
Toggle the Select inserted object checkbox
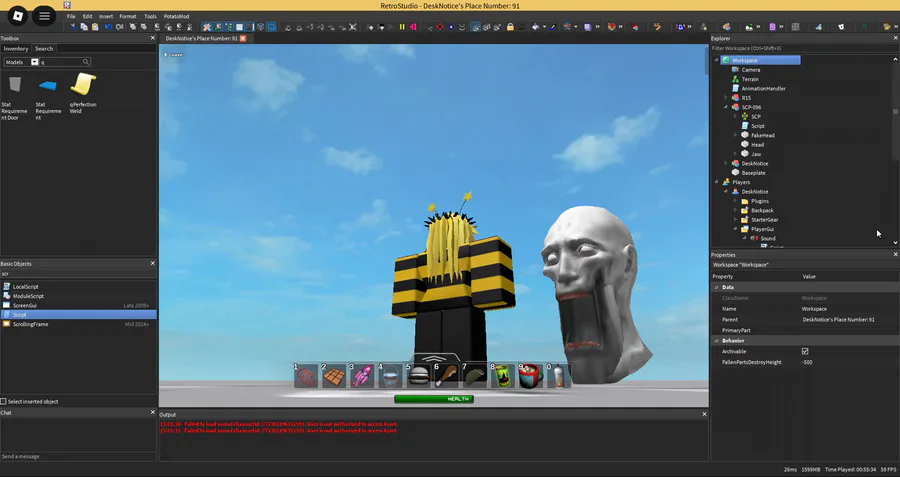(3, 402)
